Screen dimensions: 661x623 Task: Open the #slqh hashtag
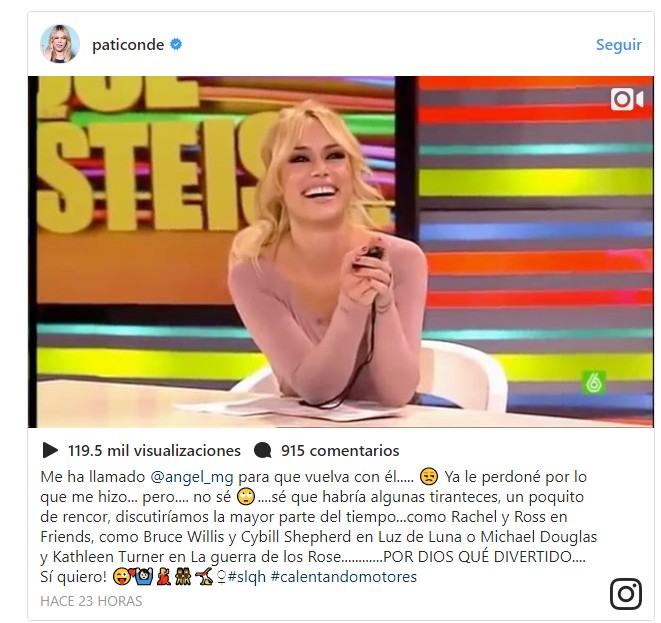[247, 577]
